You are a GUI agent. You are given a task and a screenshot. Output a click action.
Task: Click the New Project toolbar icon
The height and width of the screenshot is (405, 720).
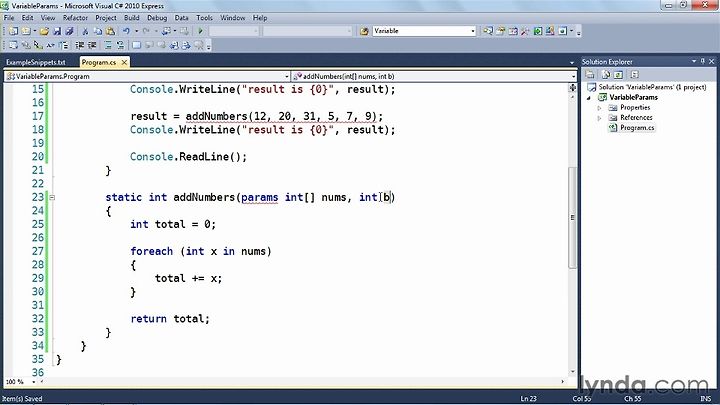13,31
